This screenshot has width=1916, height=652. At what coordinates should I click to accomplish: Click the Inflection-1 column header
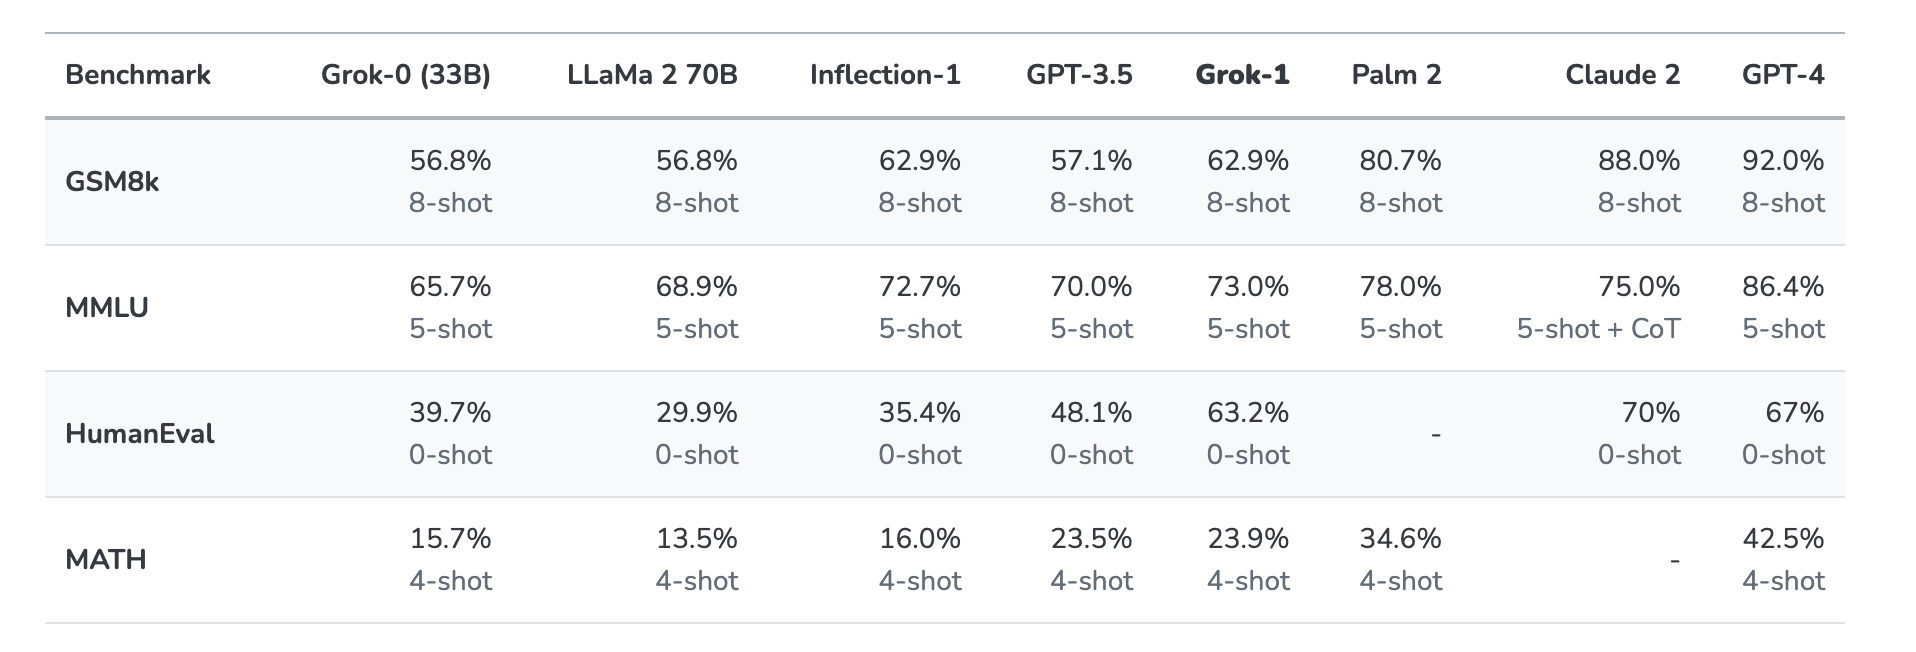pyautogui.click(x=885, y=75)
